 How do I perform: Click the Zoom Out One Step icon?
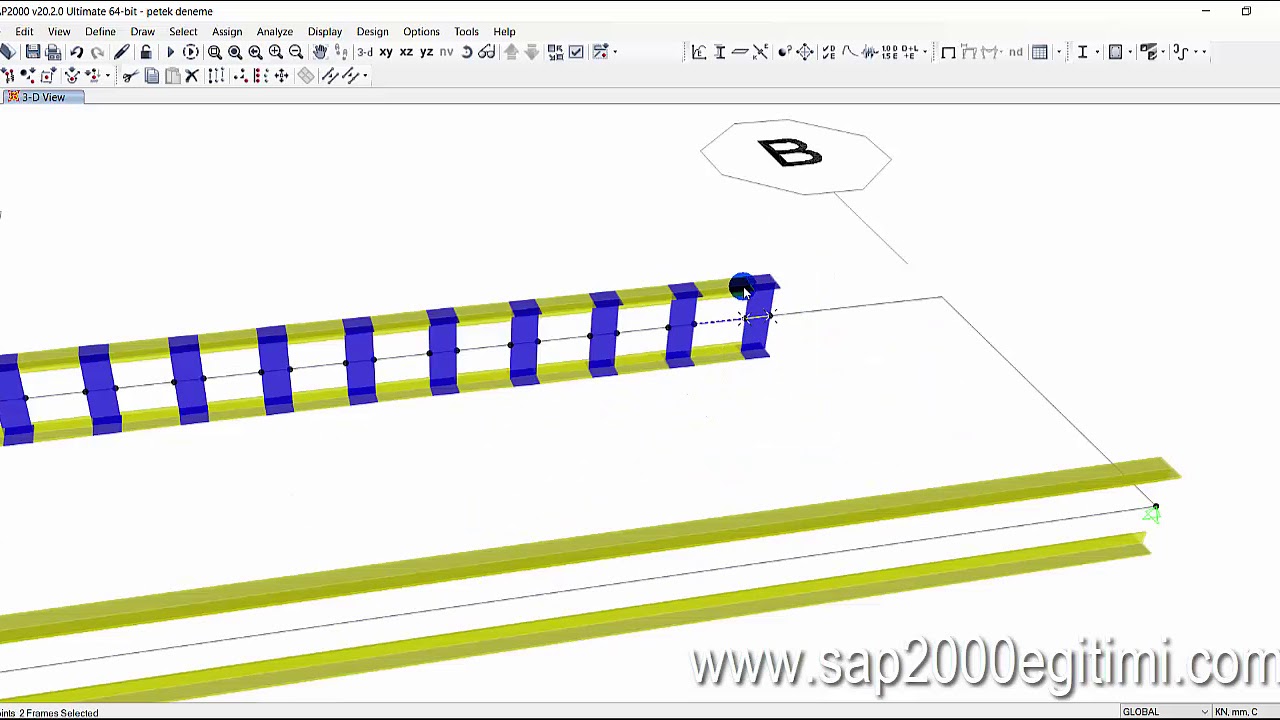click(x=296, y=52)
